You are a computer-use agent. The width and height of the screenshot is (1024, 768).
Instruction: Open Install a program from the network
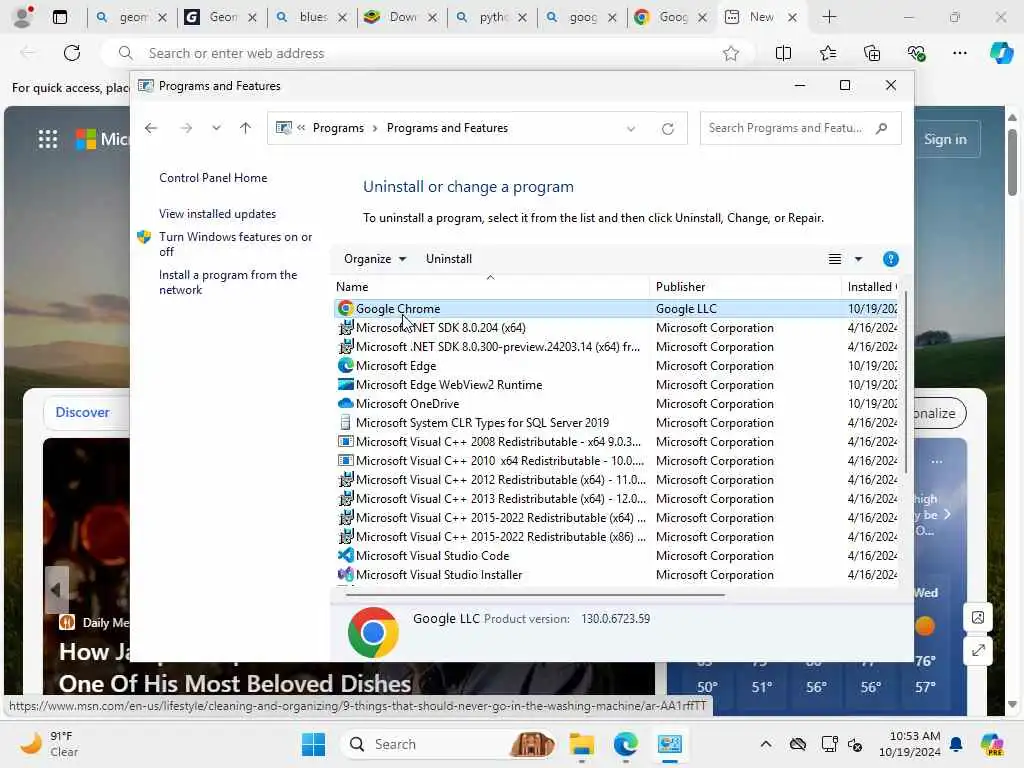click(x=228, y=282)
